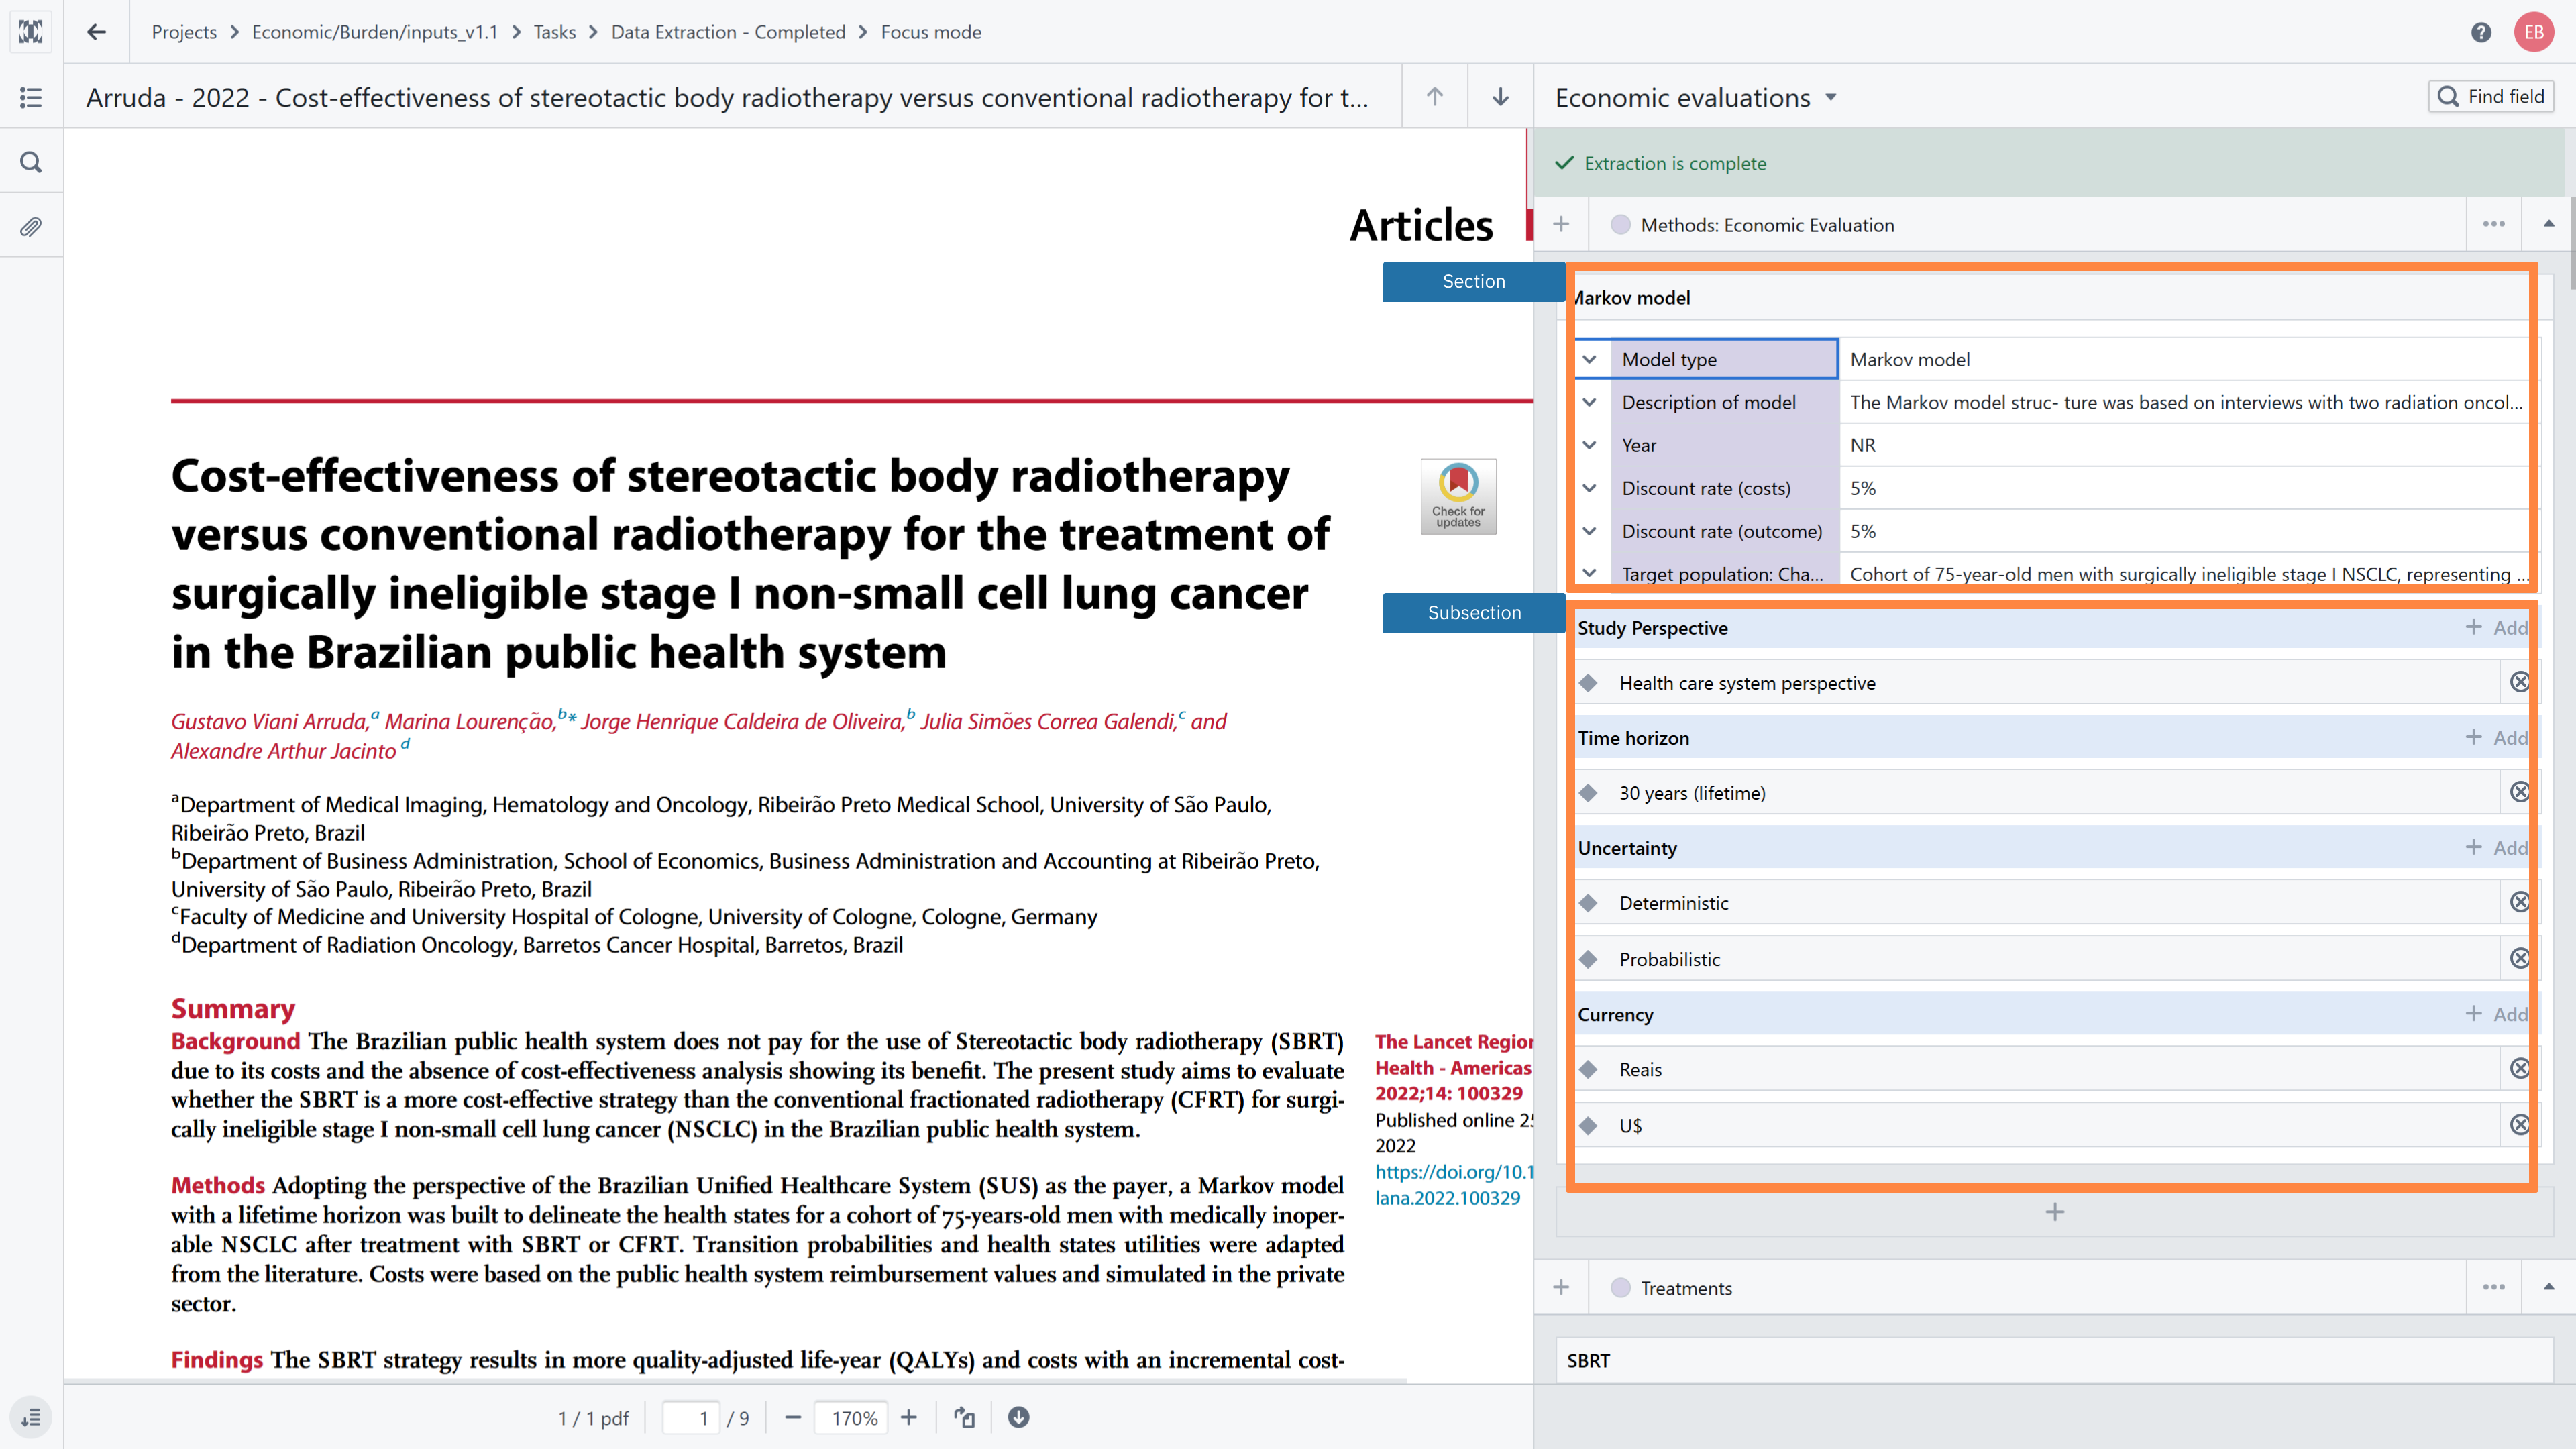Expand the Model type row chevron
The width and height of the screenshot is (2576, 1449).
[1590, 359]
